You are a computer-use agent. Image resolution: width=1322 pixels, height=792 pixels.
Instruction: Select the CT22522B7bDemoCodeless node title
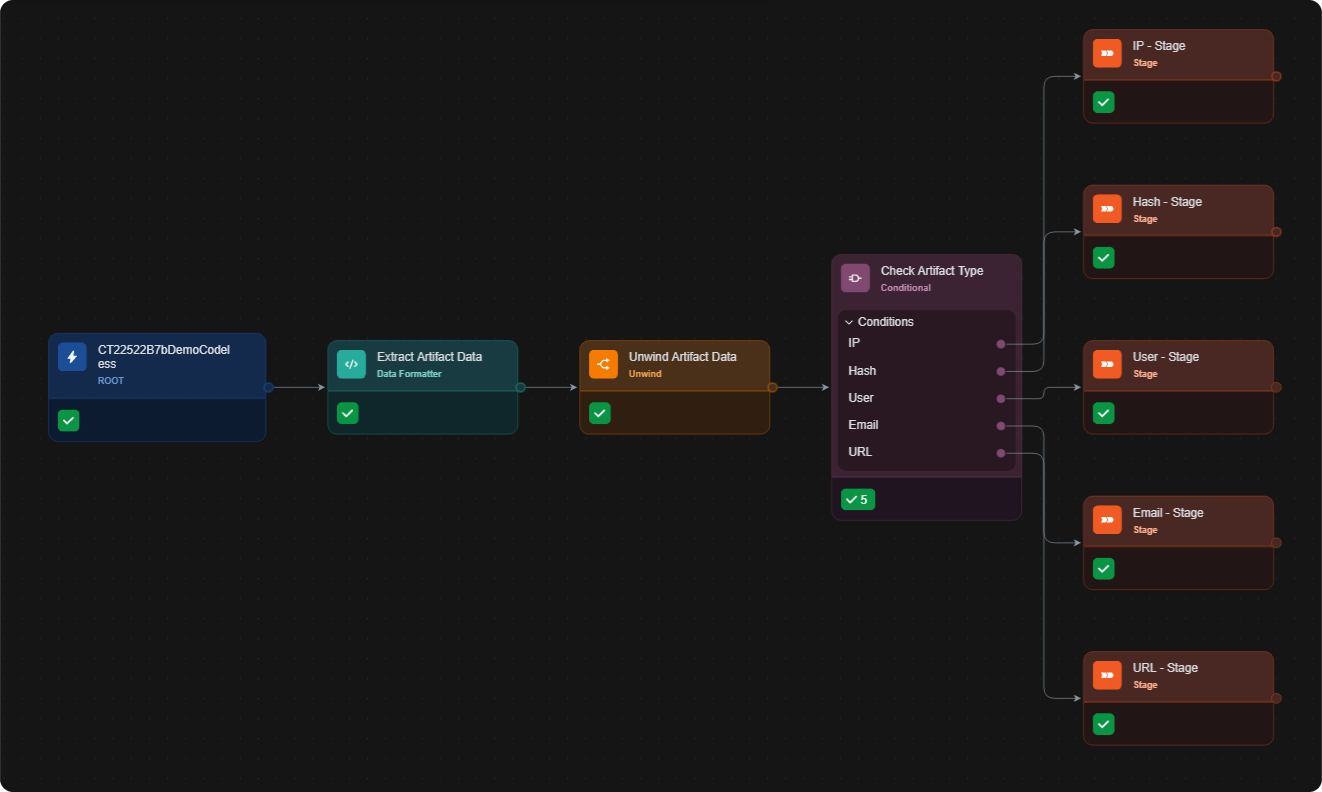(x=163, y=357)
